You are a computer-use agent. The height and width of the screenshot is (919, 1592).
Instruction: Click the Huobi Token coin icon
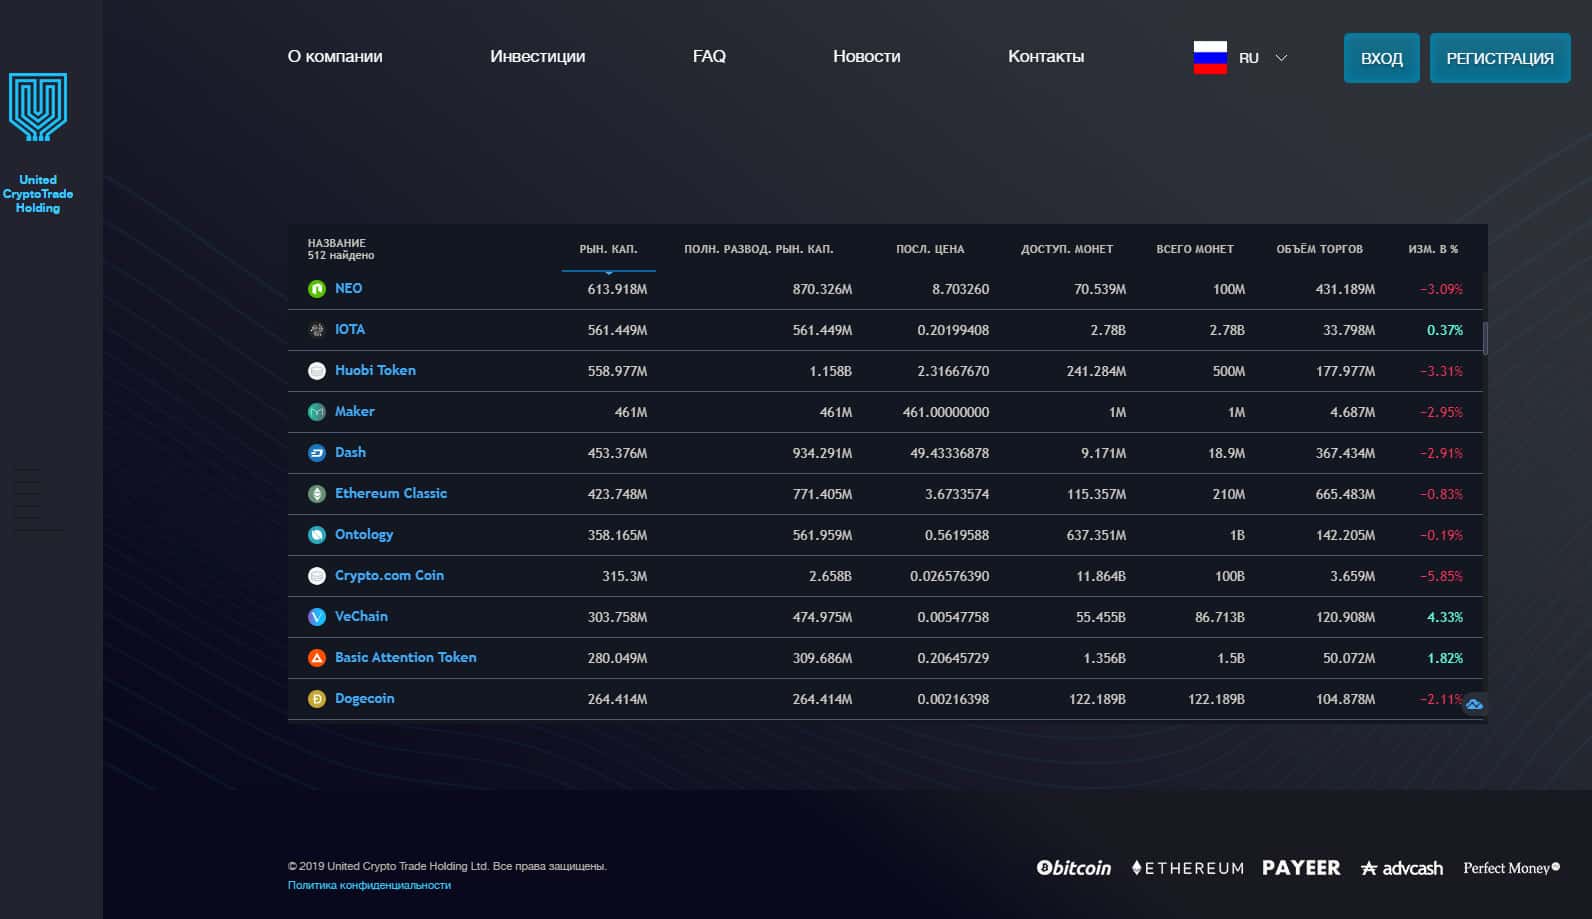[317, 371]
